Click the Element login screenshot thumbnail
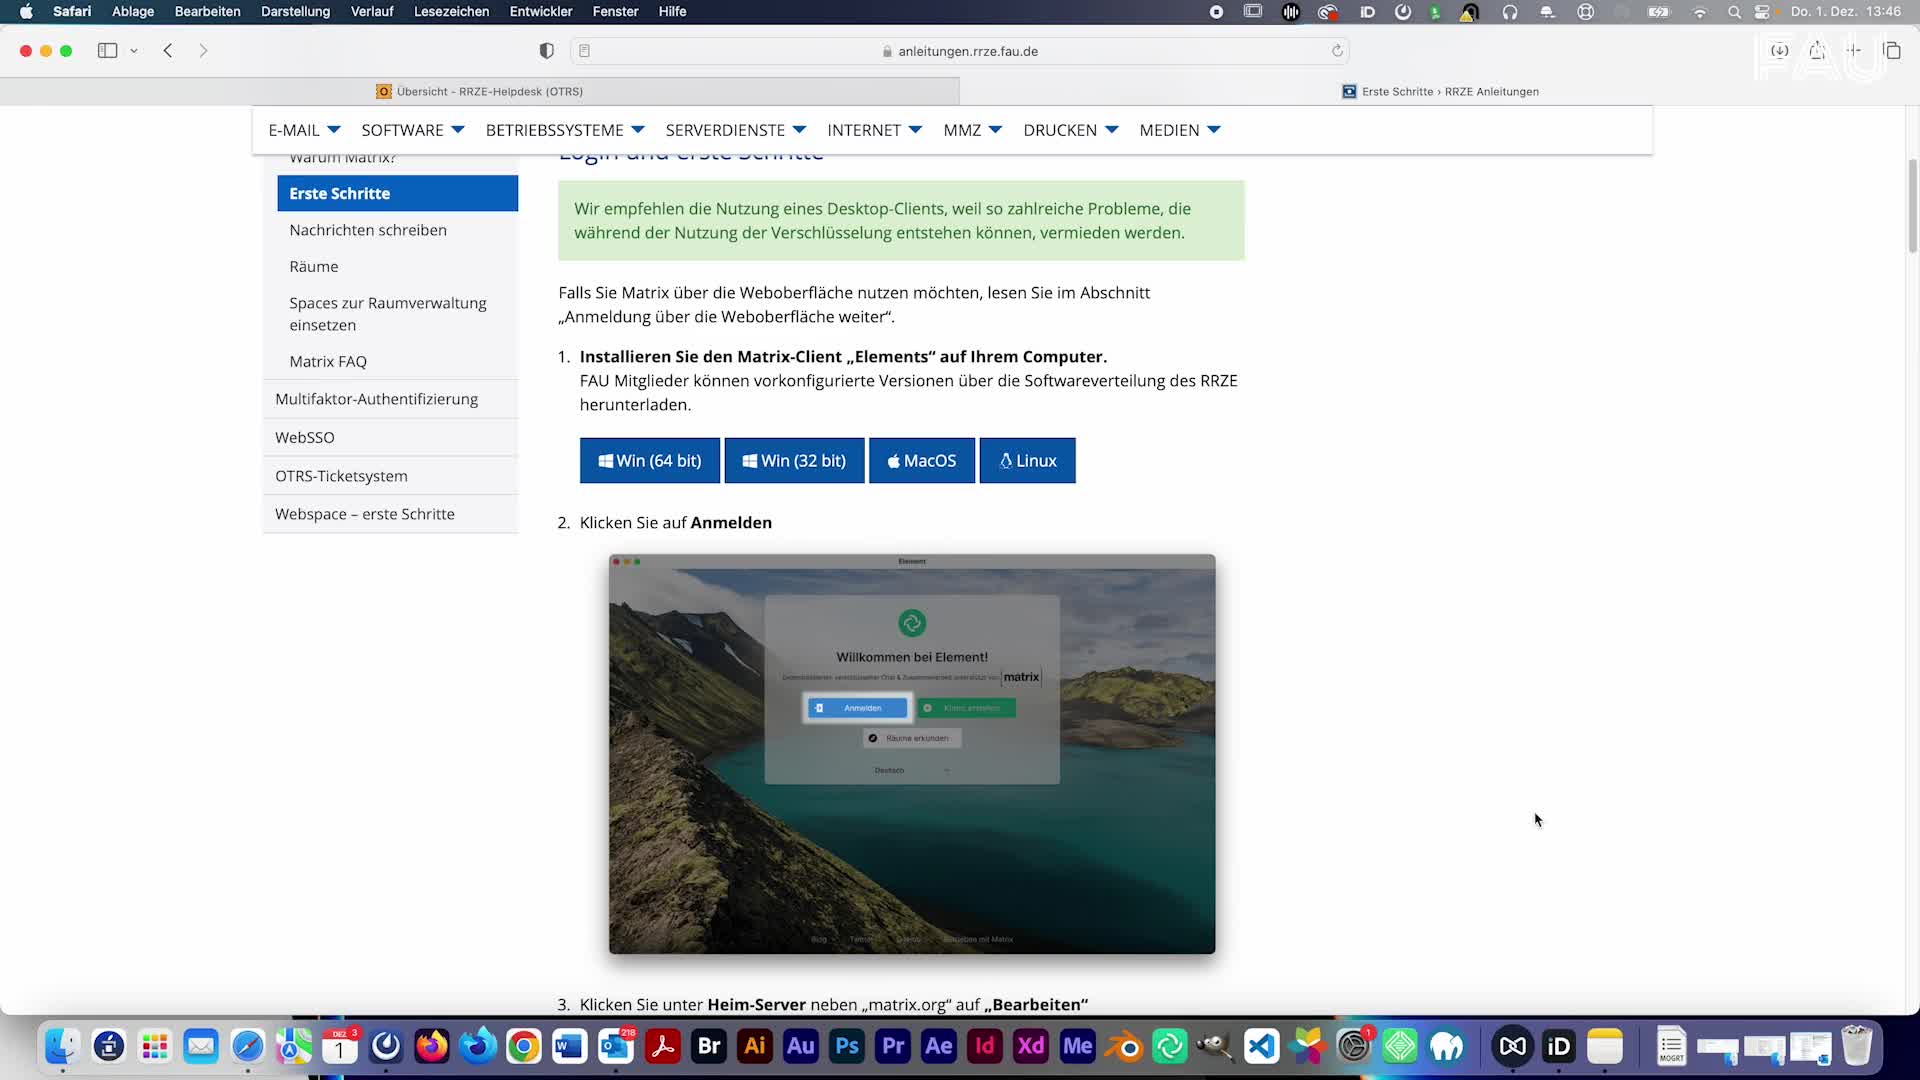The image size is (1920, 1080). [x=911, y=753]
